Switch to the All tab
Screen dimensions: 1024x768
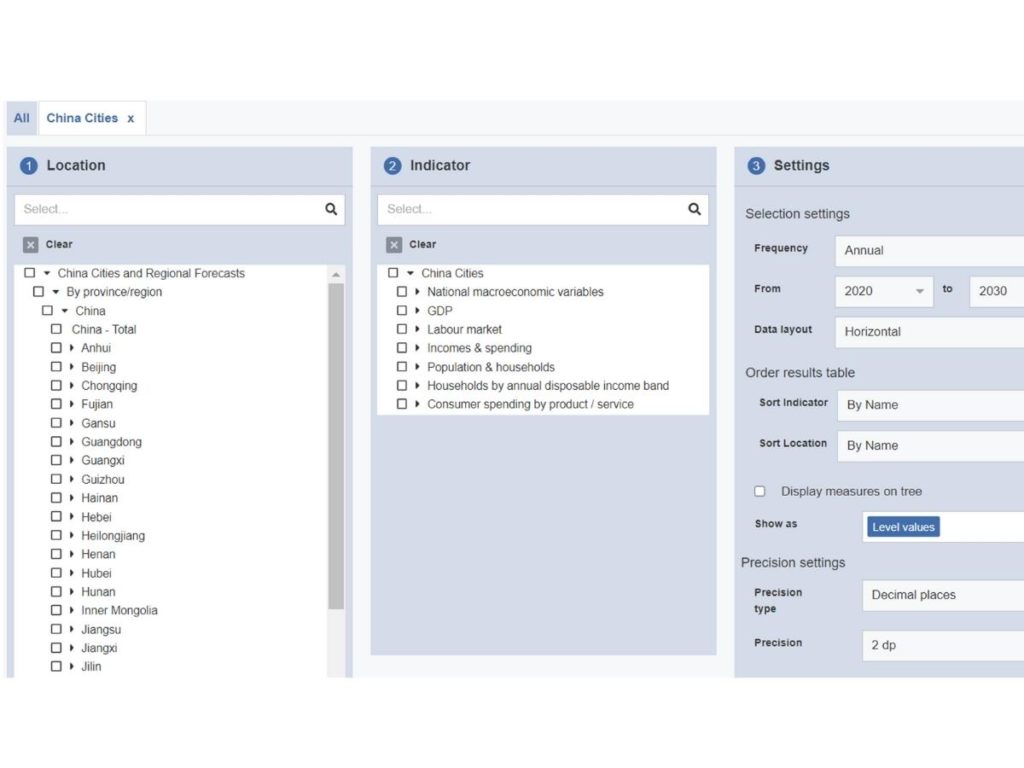[x=21, y=118]
